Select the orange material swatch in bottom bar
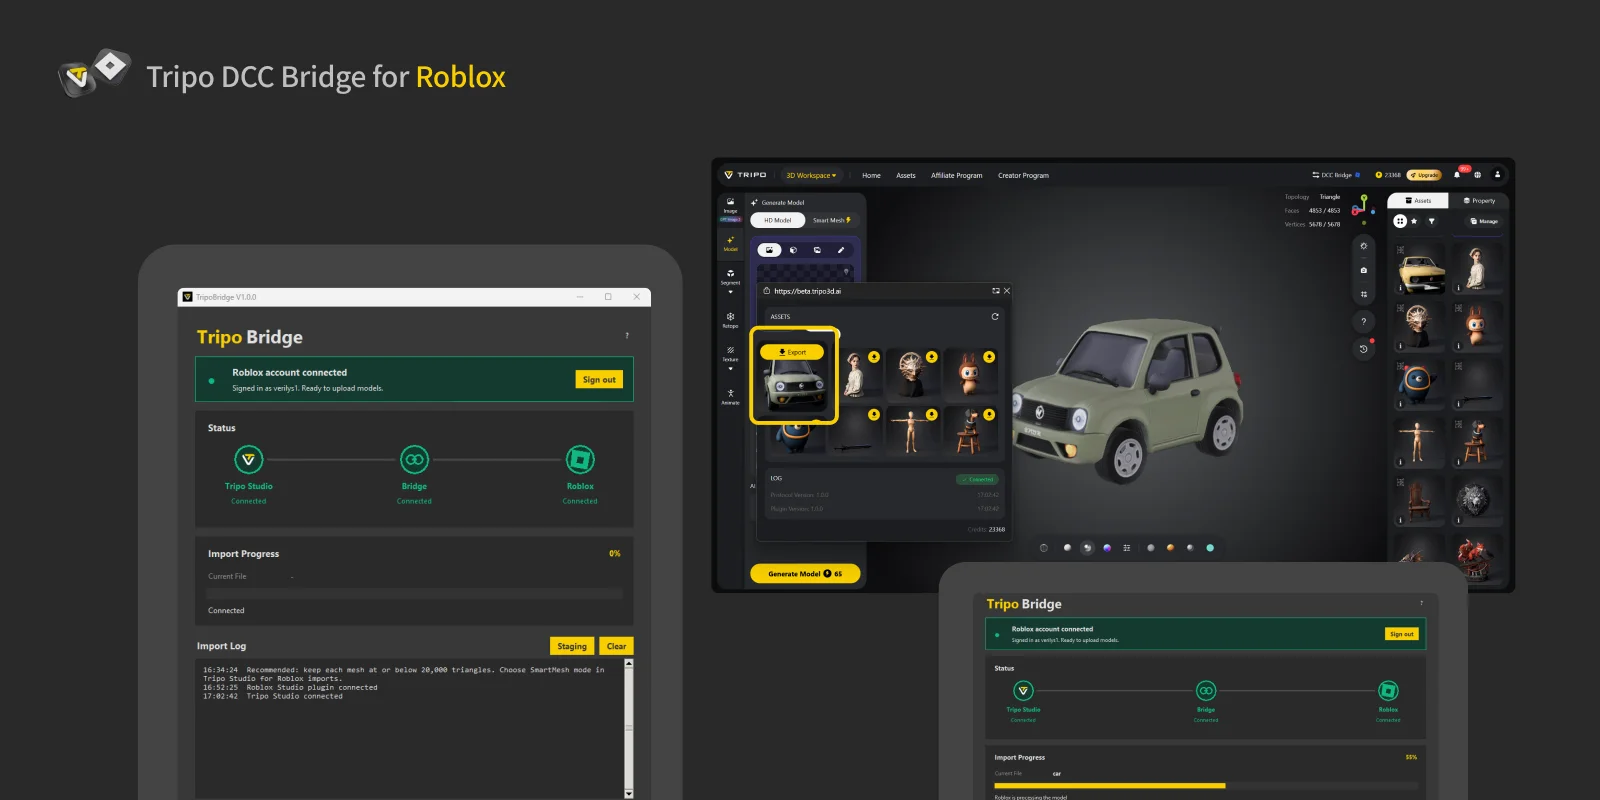Screen dimensions: 1600x800 1170,548
